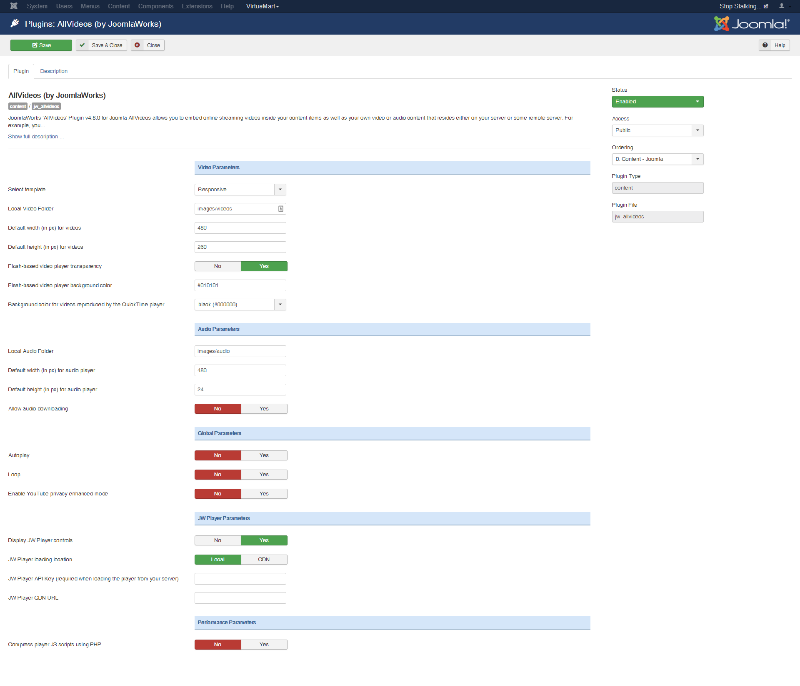800x686 pixels.
Task: Click the Close button in toolbar
Action: point(148,45)
